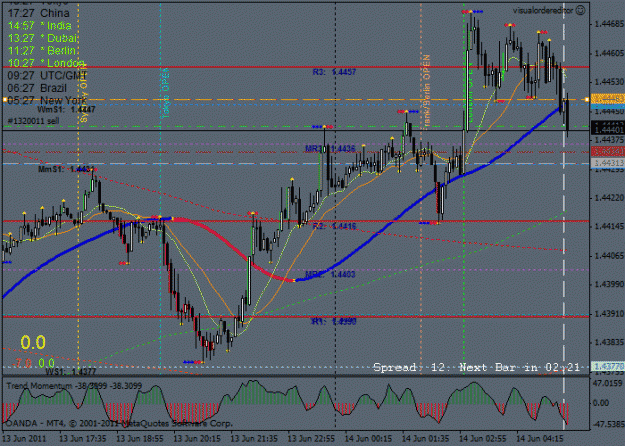This screenshot has height=446, width=625.
Task: Click '13 Jun 18:55' on the time axis
Action: click(x=140, y=439)
